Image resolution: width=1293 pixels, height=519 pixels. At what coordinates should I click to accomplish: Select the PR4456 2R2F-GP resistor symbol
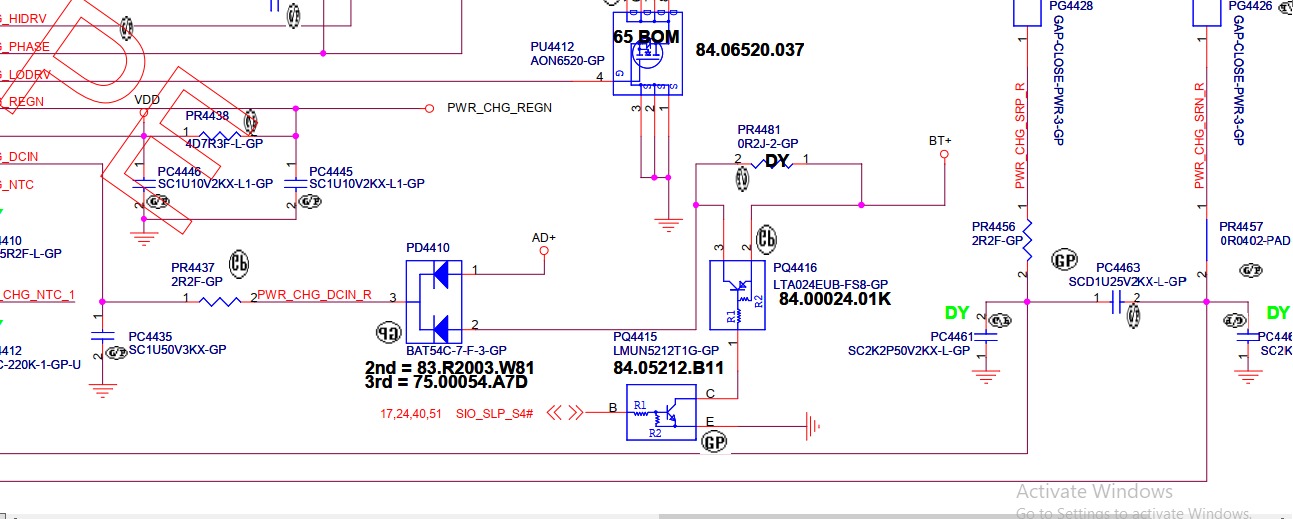click(x=1027, y=239)
